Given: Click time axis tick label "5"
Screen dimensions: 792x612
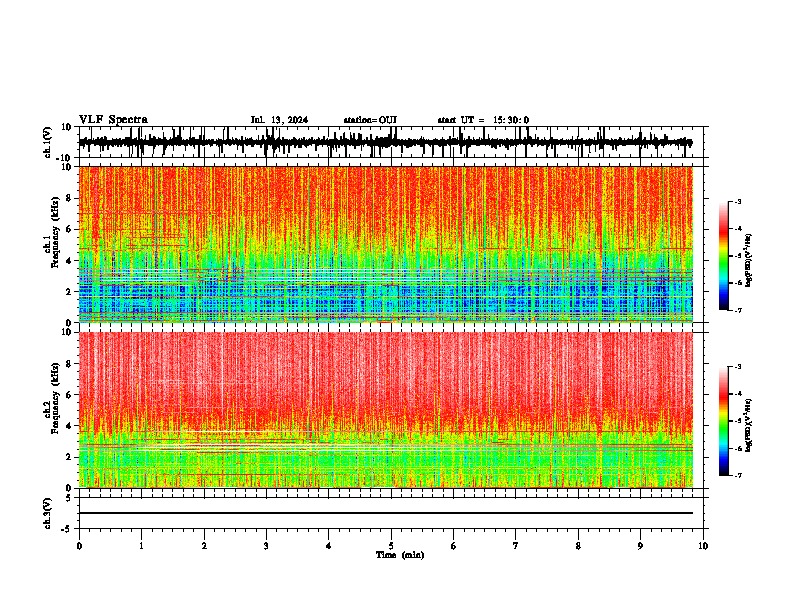Looking at the screenshot, I should pos(391,546).
